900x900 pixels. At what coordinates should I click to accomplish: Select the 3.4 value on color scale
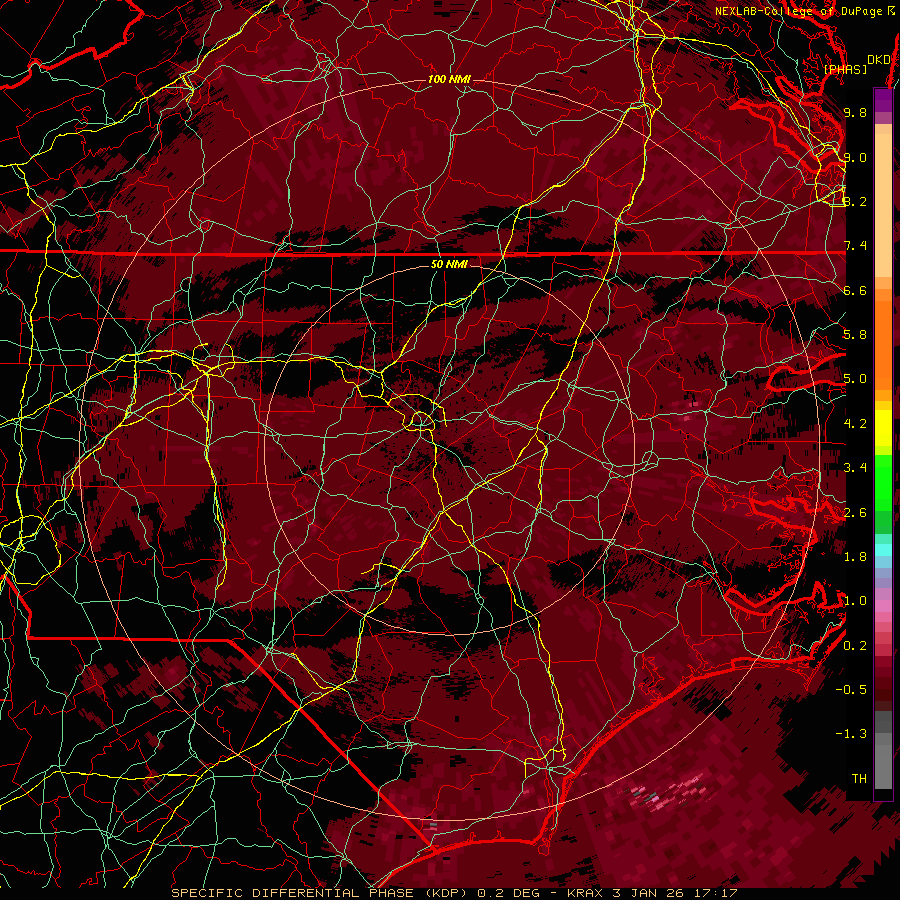(x=855, y=468)
